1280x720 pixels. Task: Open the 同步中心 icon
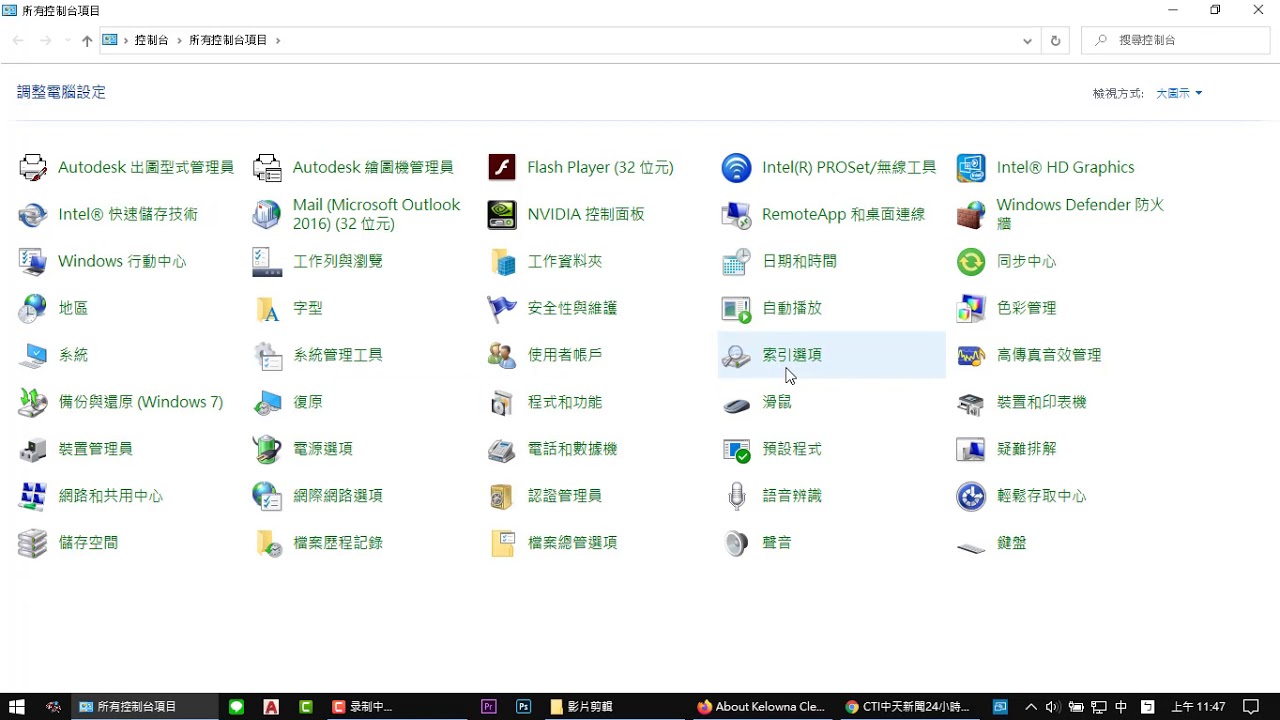971,261
